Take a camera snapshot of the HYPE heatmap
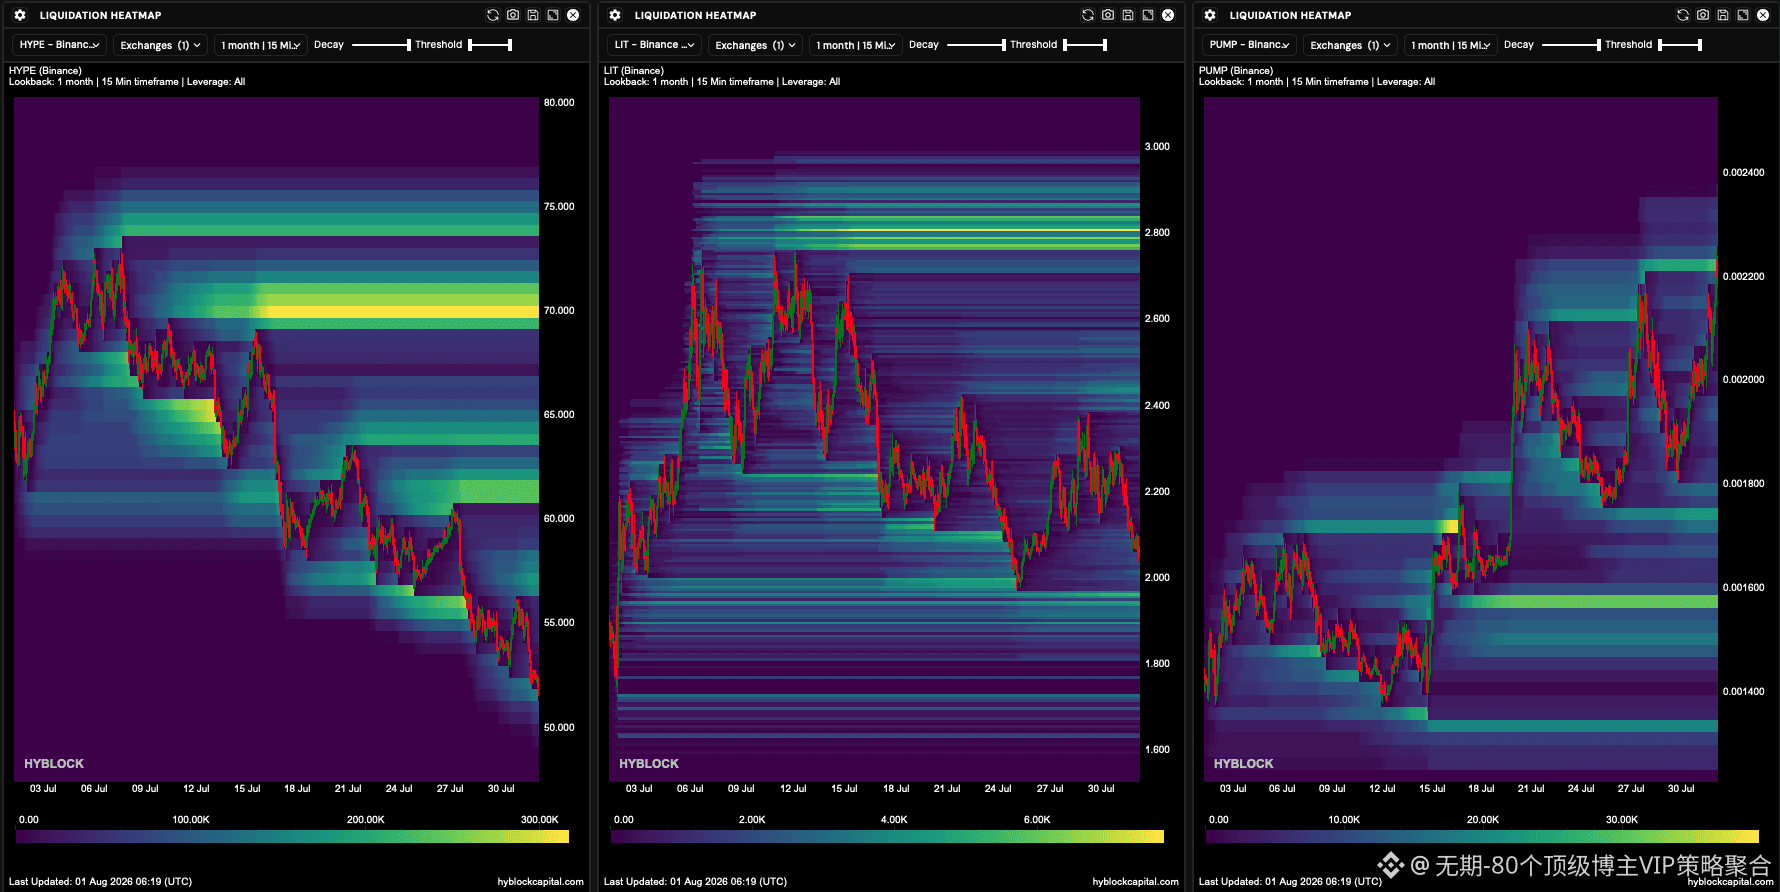This screenshot has height=892, width=1780. 513,15
